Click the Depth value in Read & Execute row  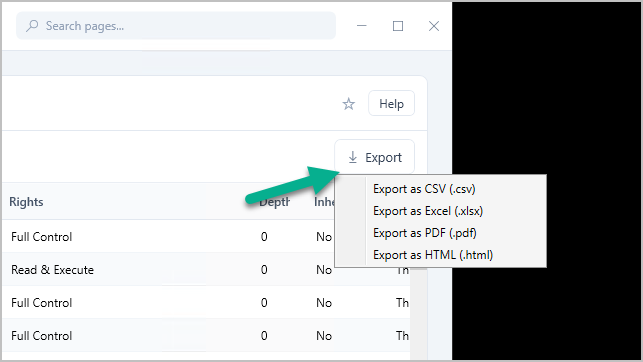[264, 270]
